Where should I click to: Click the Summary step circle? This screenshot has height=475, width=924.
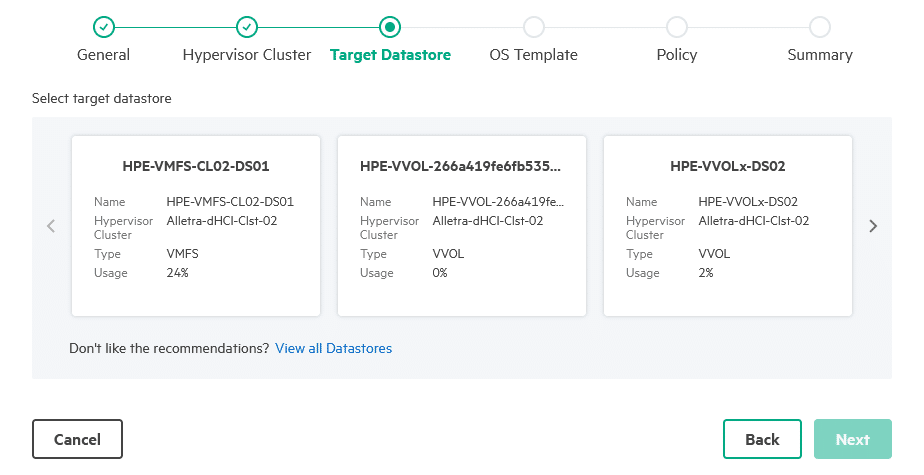(x=820, y=27)
